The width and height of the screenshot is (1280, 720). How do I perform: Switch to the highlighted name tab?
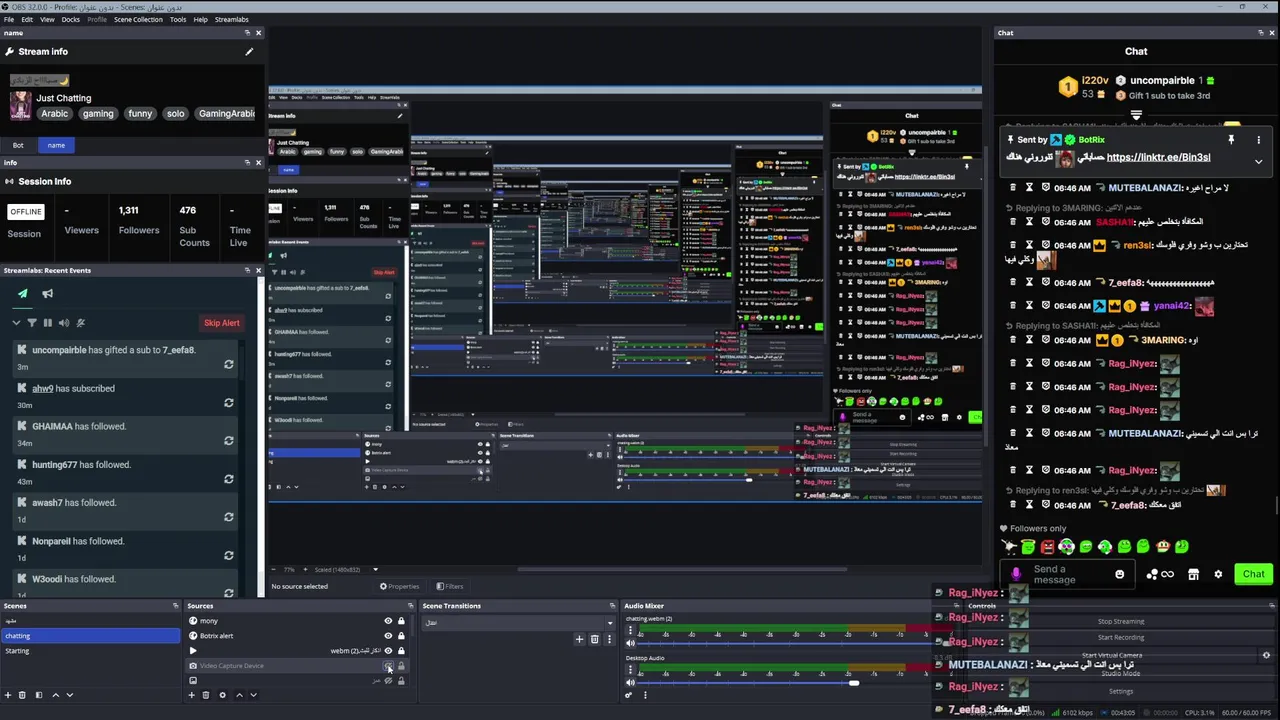(x=56, y=145)
